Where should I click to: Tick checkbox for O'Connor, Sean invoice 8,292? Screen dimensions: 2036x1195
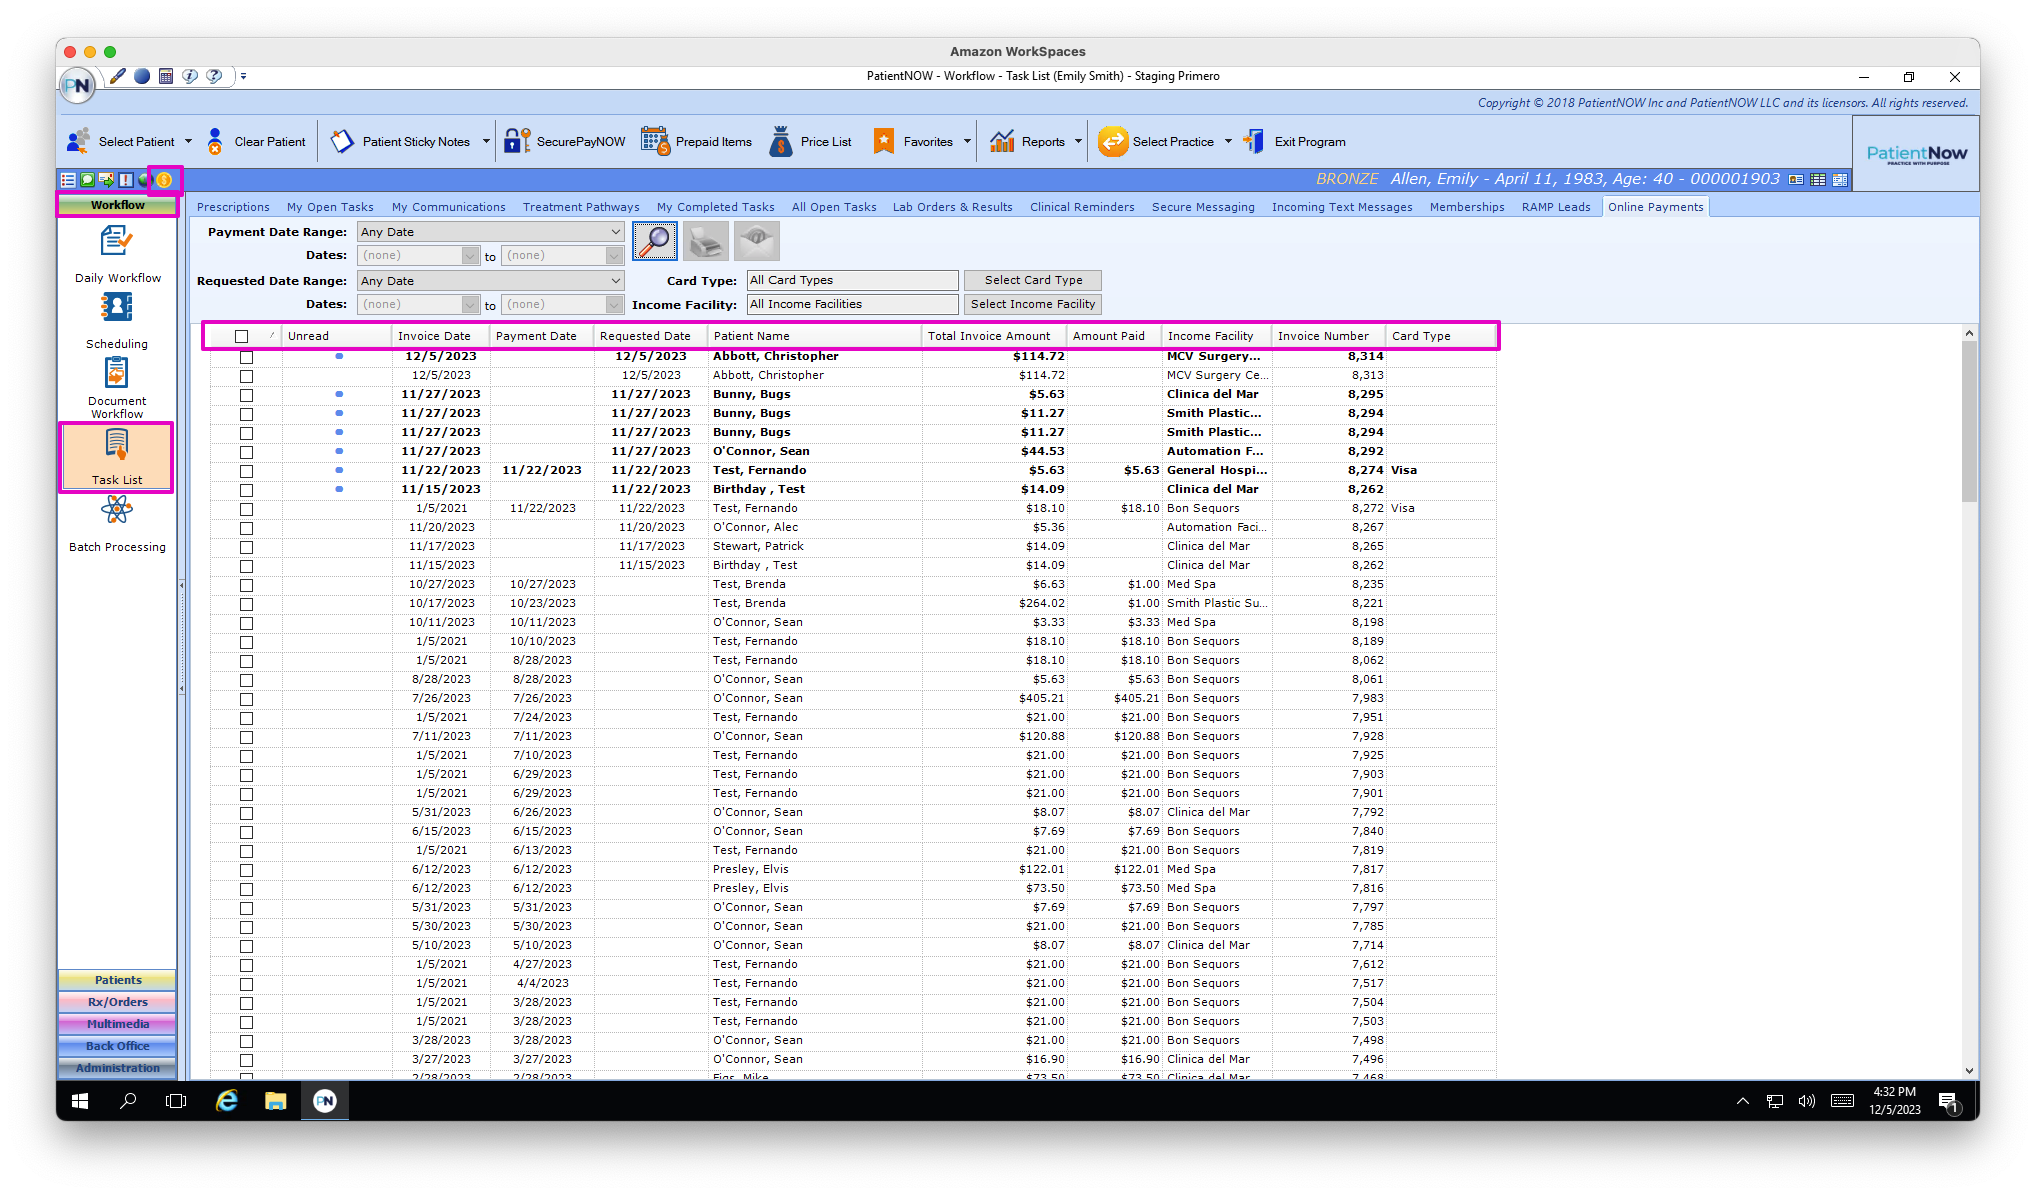(246, 452)
